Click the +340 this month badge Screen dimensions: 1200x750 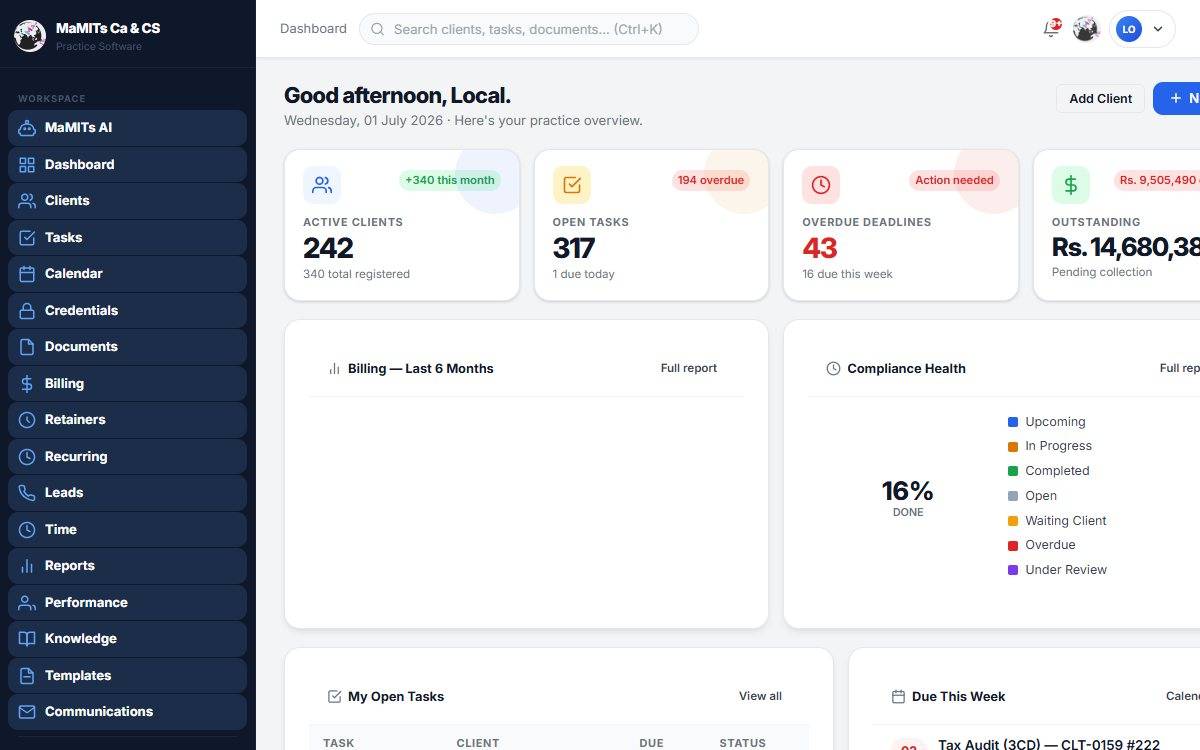450,180
